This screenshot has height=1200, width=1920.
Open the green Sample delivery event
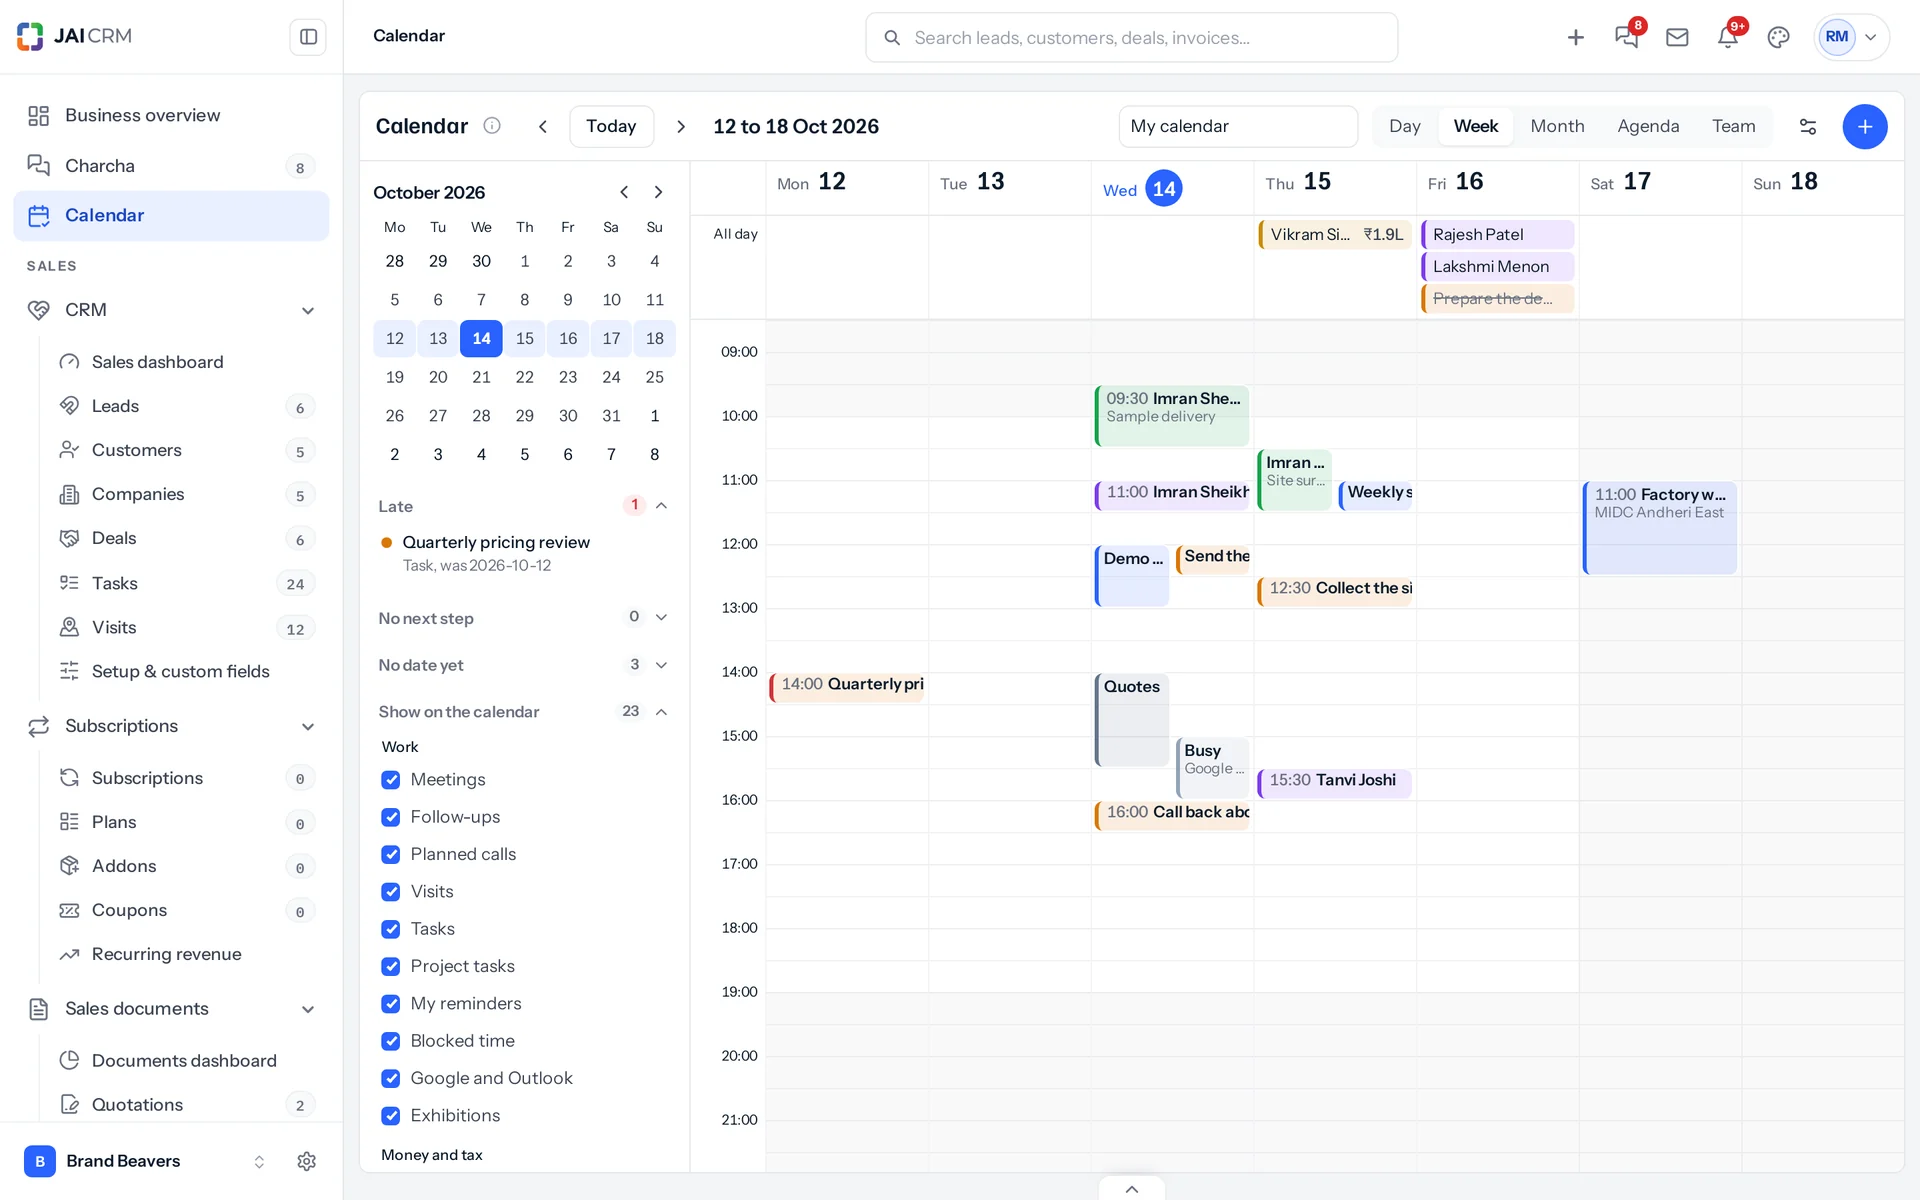click(1172, 416)
